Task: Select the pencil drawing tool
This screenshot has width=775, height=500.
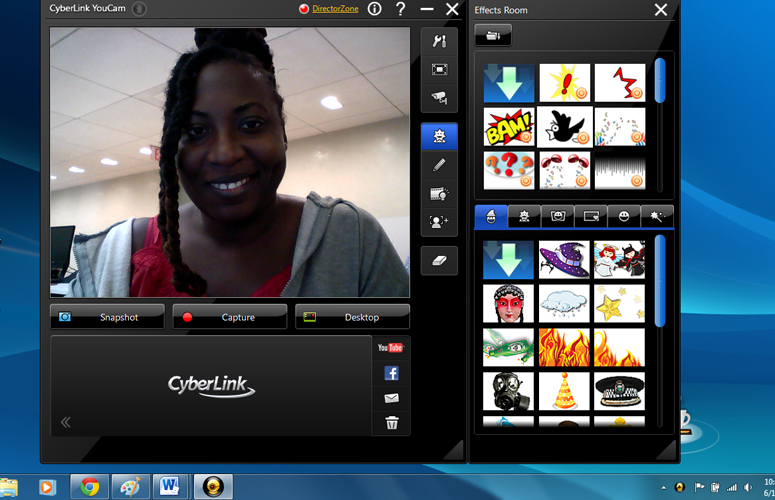Action: pyautogui.click(x=439, y=165)
